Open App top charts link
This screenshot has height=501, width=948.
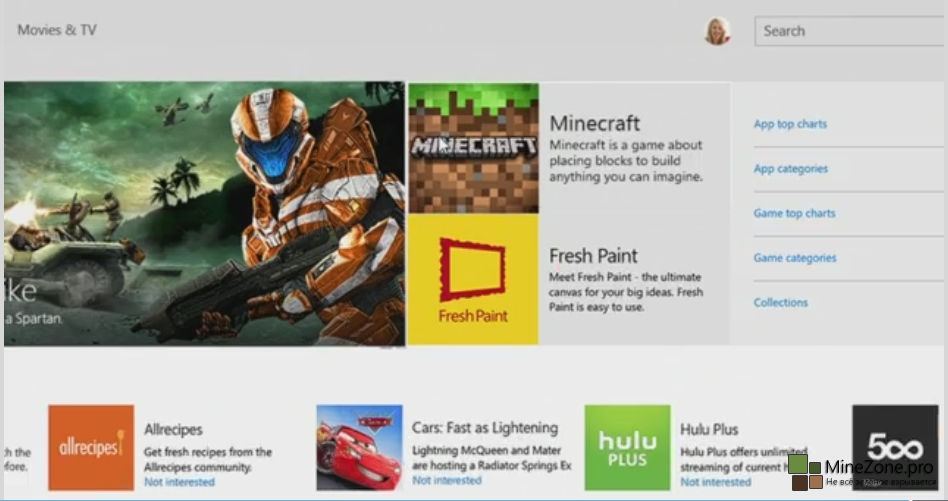click(x=790, y=124)
